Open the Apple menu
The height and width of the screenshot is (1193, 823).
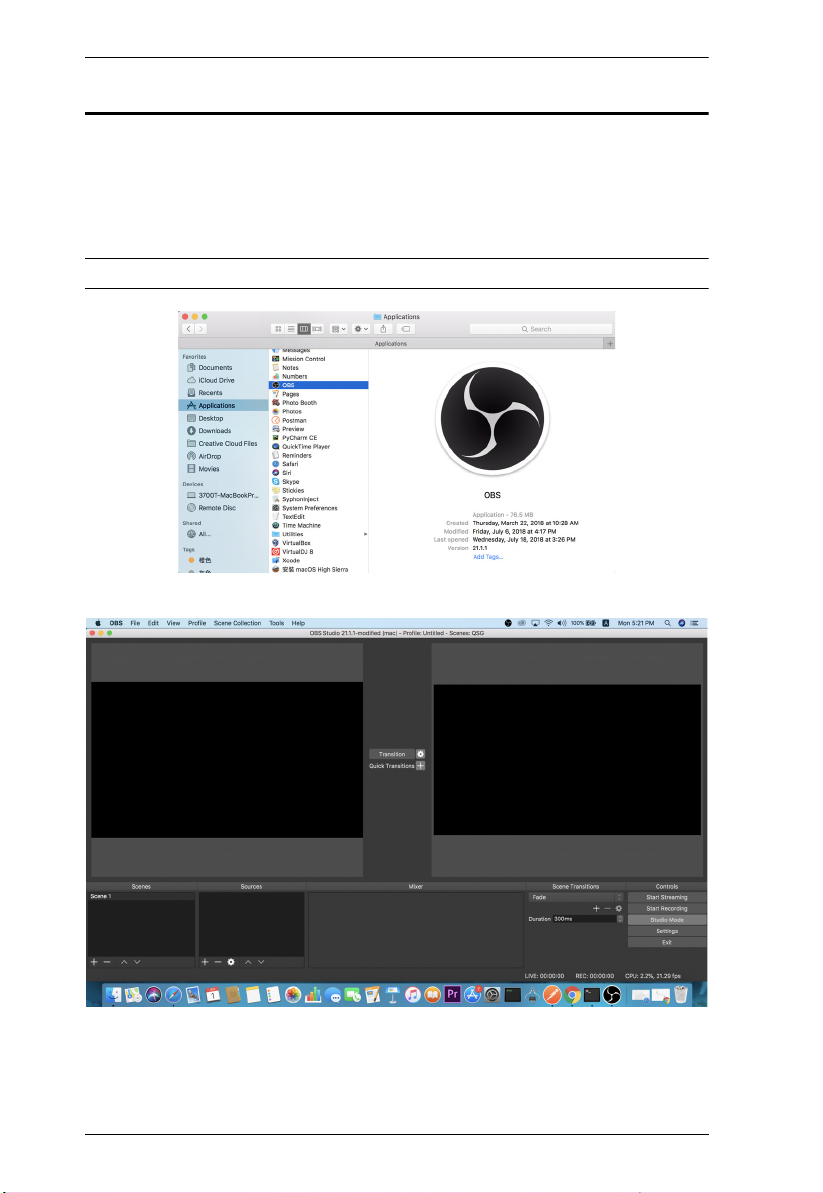[x=97, y=623]
